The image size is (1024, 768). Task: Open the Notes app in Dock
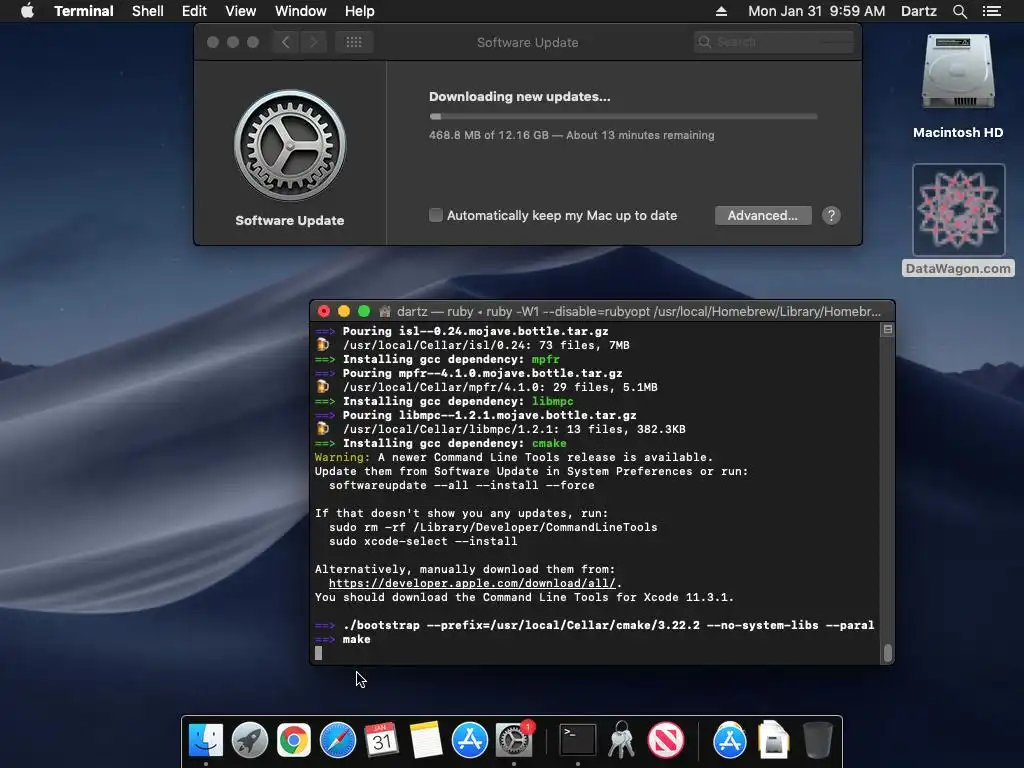click(x=426, y=740)
